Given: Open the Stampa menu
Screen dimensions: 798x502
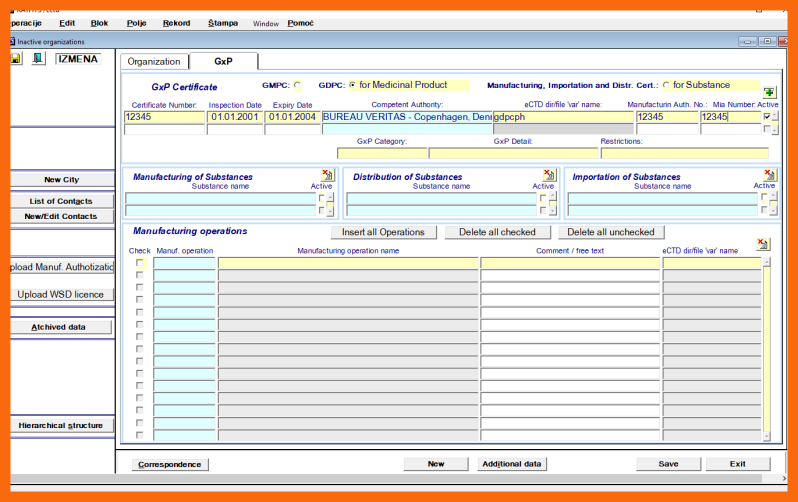Looking at the screenshot, I should pos(223,22).
